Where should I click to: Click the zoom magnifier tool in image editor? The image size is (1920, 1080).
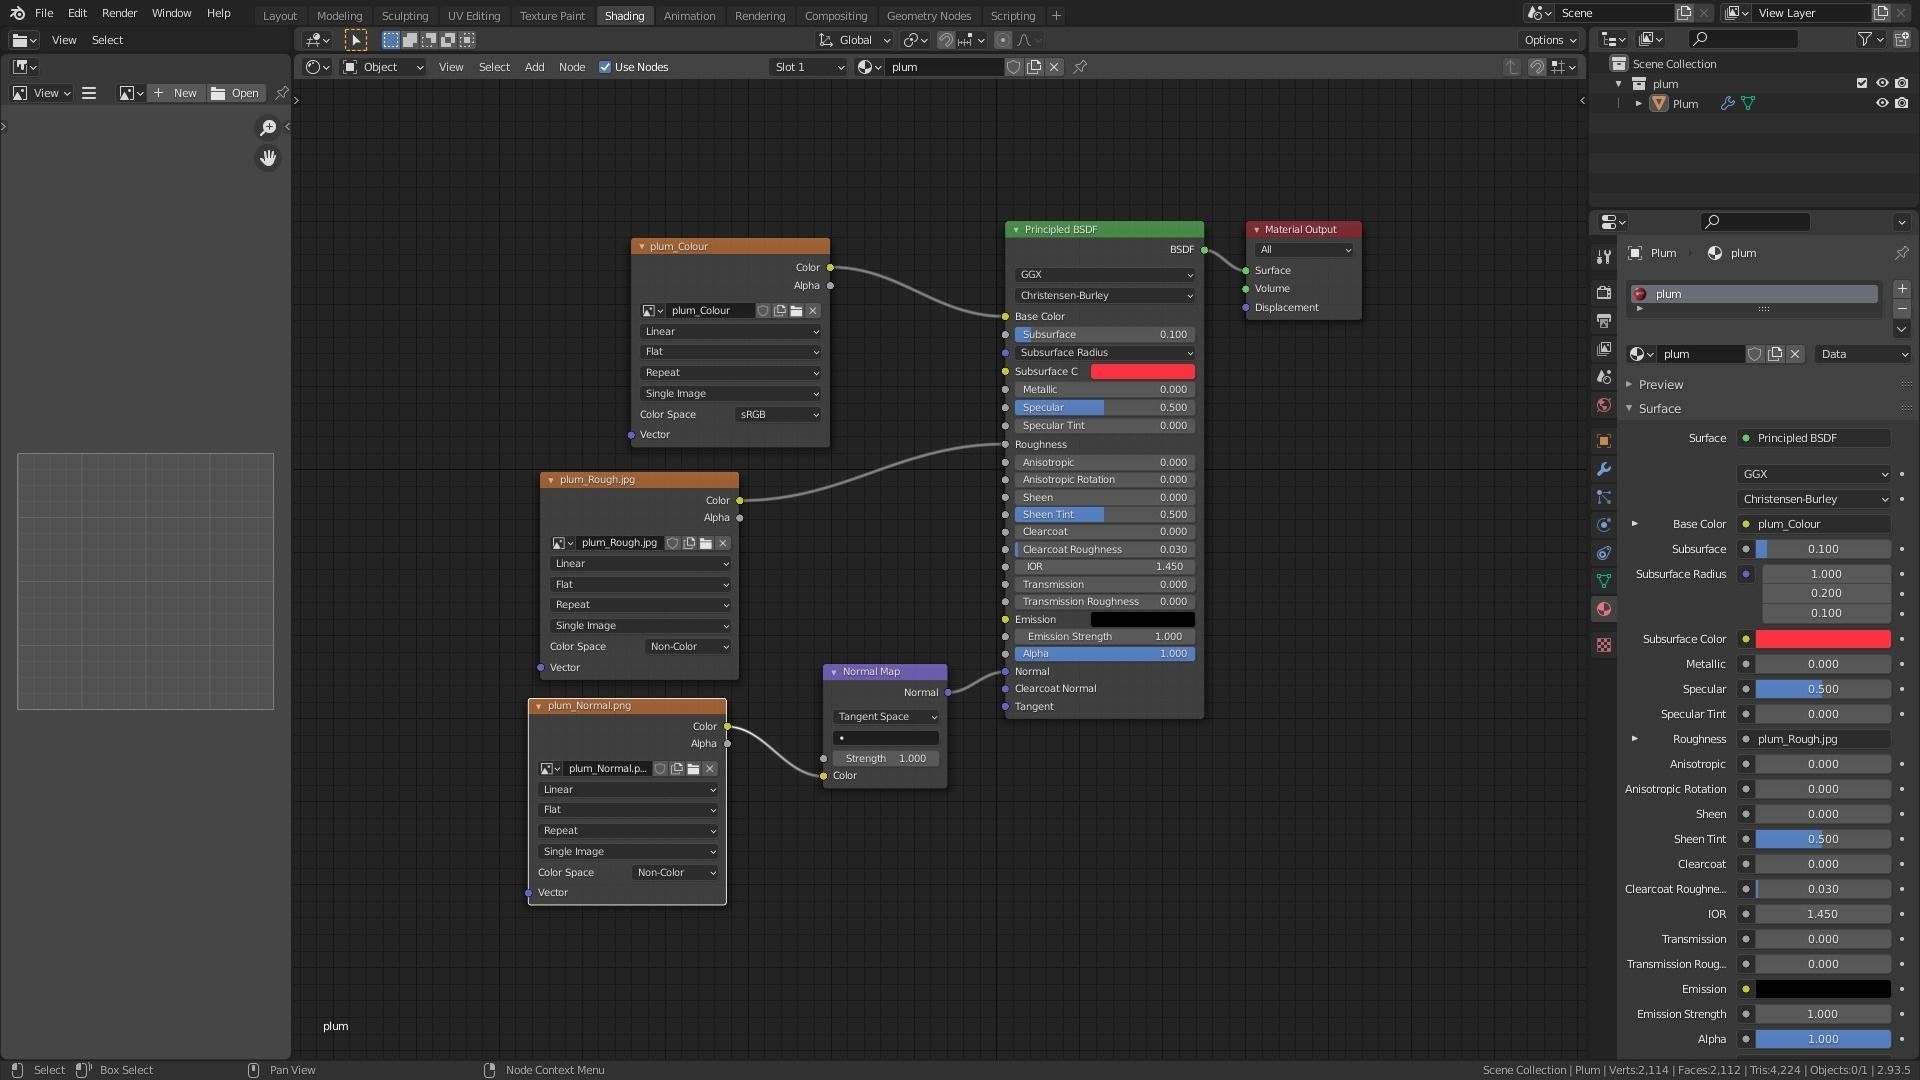click(268, 127)
